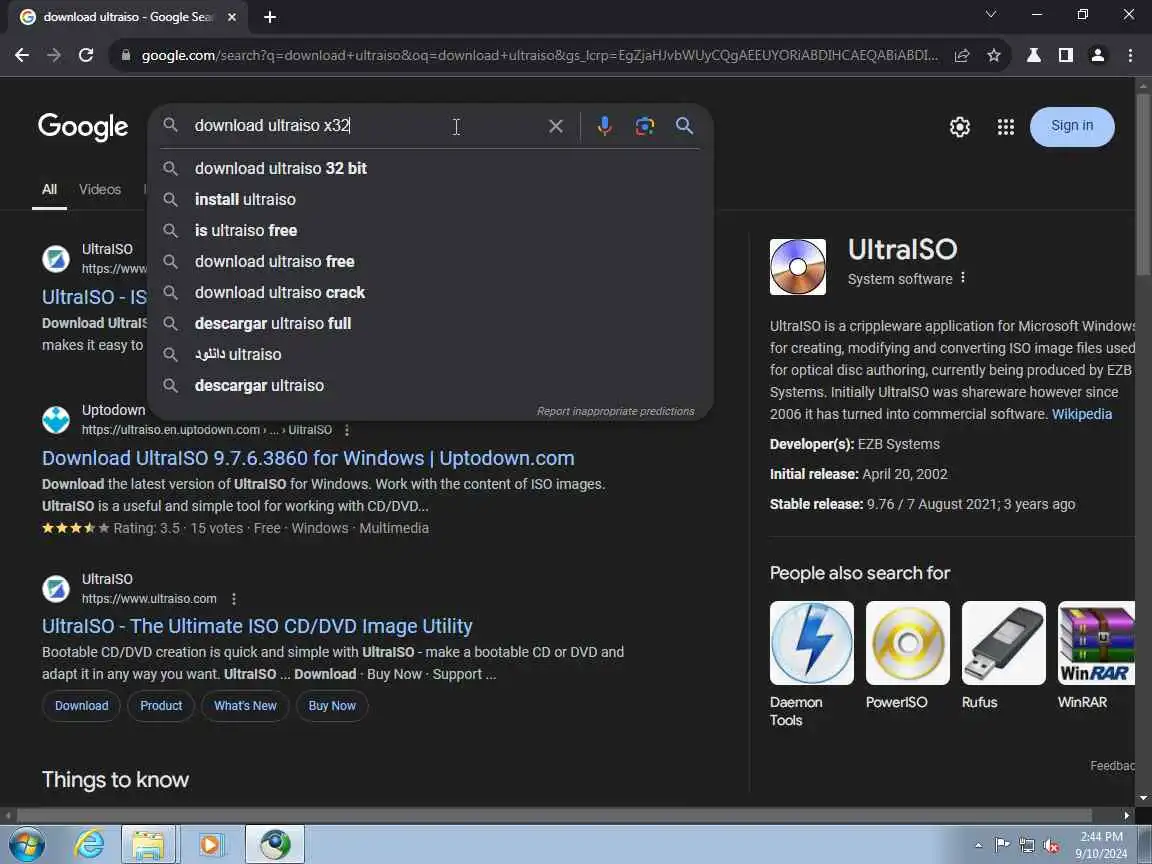Screen dimensions: 1152x864
Task: Select suggestion 'download ultraiso 32 bit'
Action: [430, 168]
